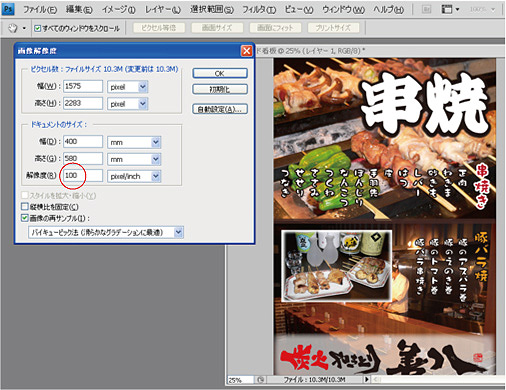Screen dimensions: 506x390
Task: Close the 画像解像度 dialog
Action: pyautogui.click(x=247, y=51)
